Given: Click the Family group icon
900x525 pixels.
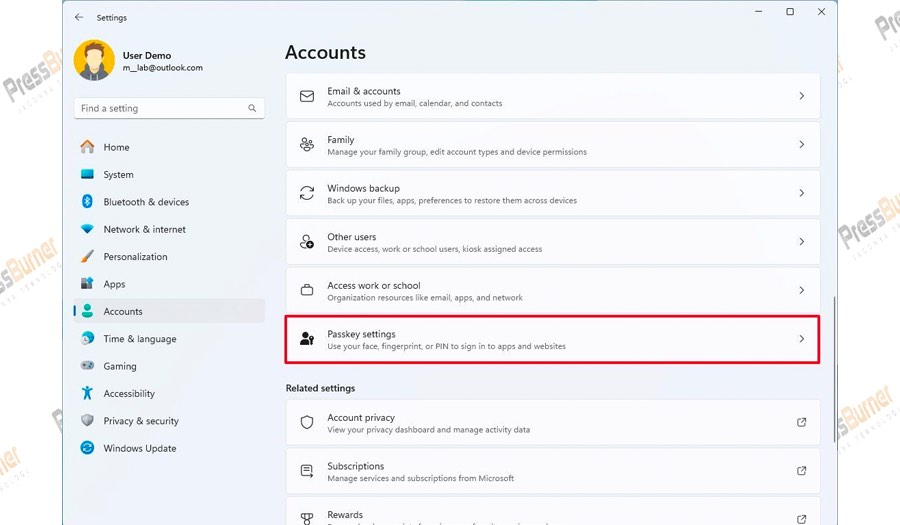Looking at the screenshot, I should click(307, 145).
